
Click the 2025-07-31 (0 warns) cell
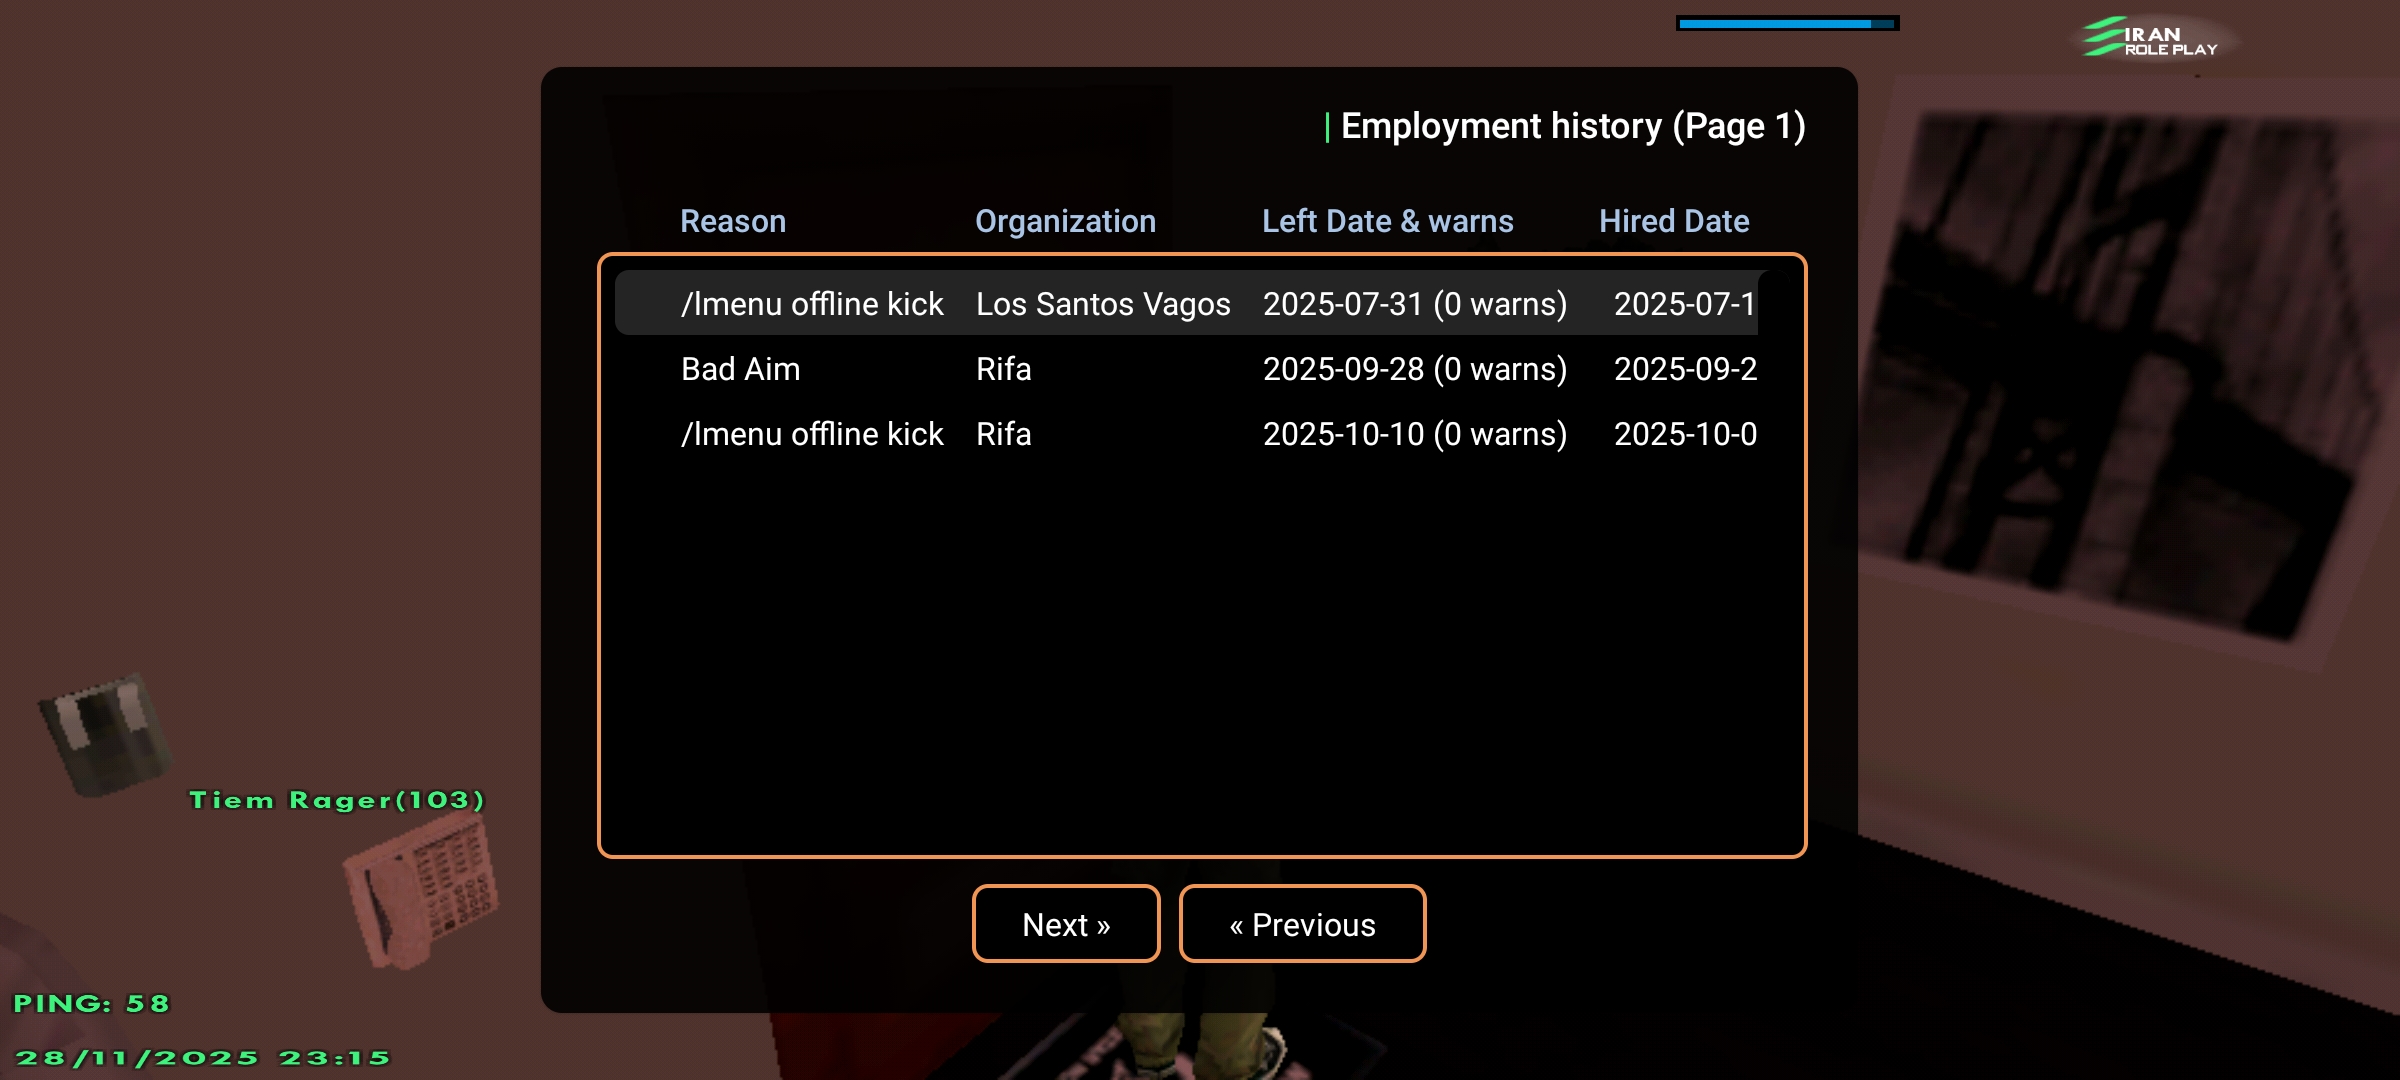[x=1414, y=304]
